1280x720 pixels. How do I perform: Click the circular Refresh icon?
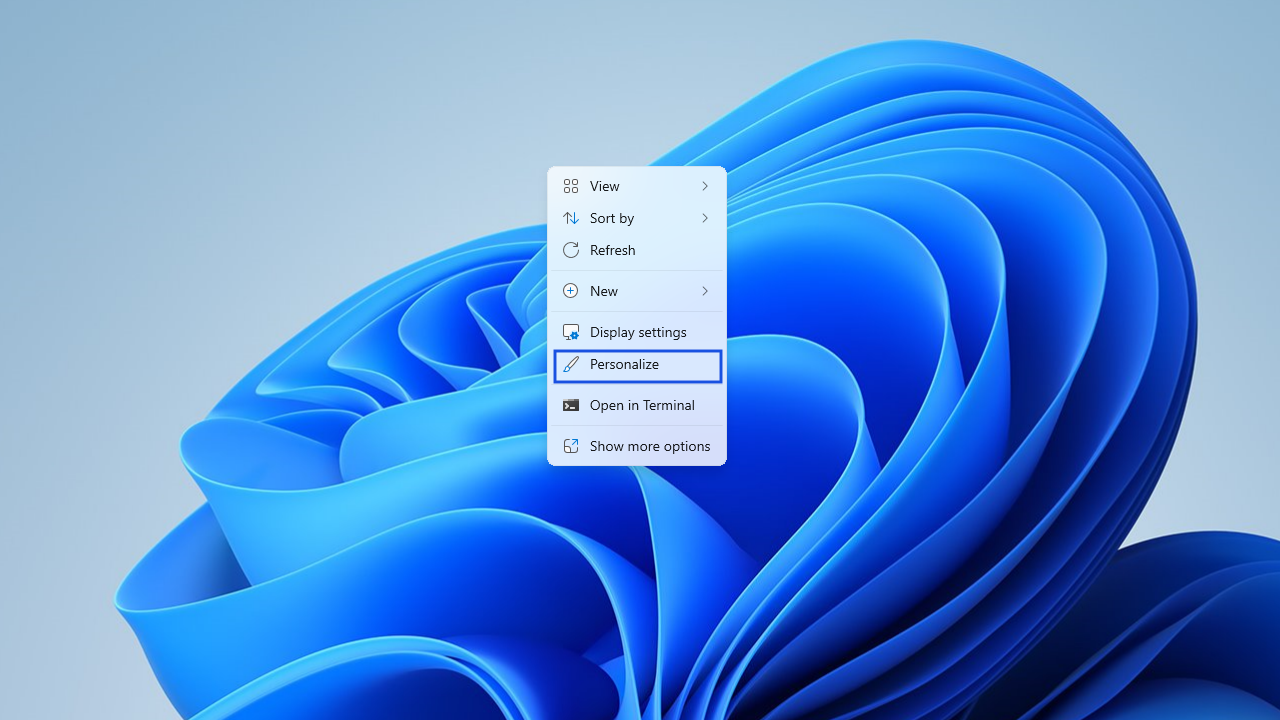[x=571, y=250]
